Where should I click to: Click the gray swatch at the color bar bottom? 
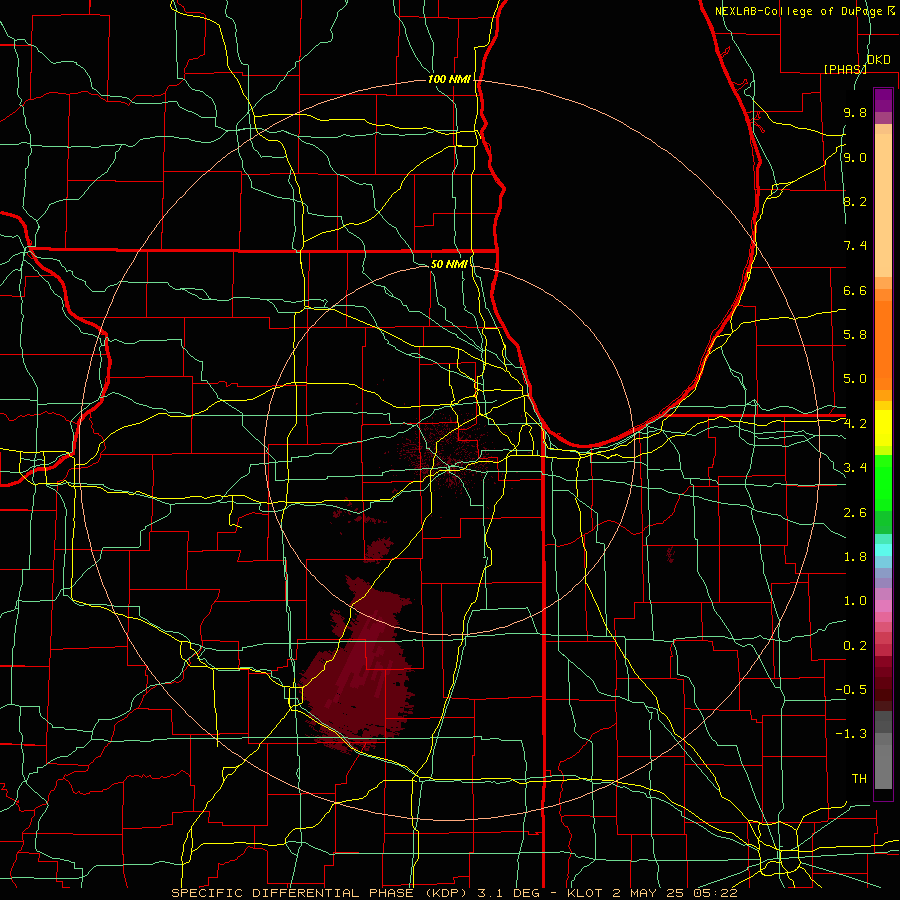(x=883, y=767)
